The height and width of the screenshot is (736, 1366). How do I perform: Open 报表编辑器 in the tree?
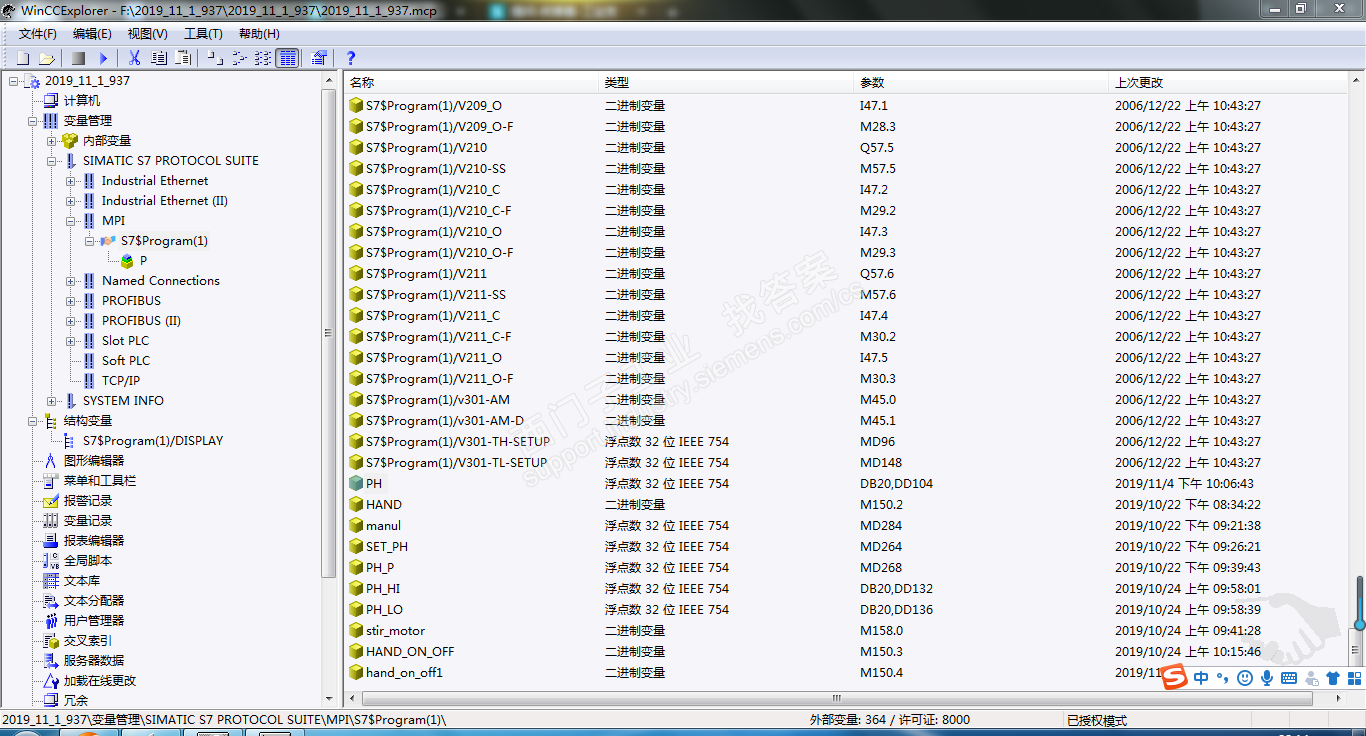pos(94,541)
